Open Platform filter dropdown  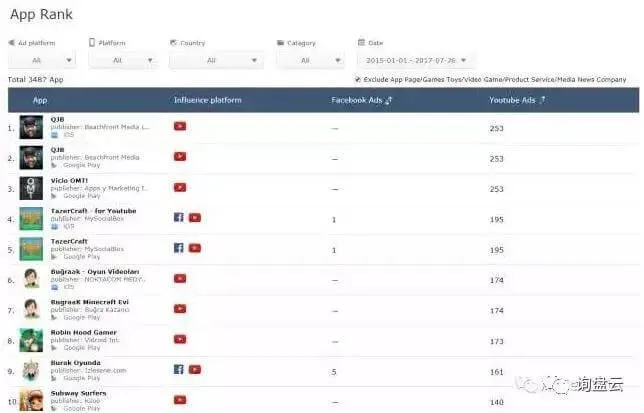[122, 60]
